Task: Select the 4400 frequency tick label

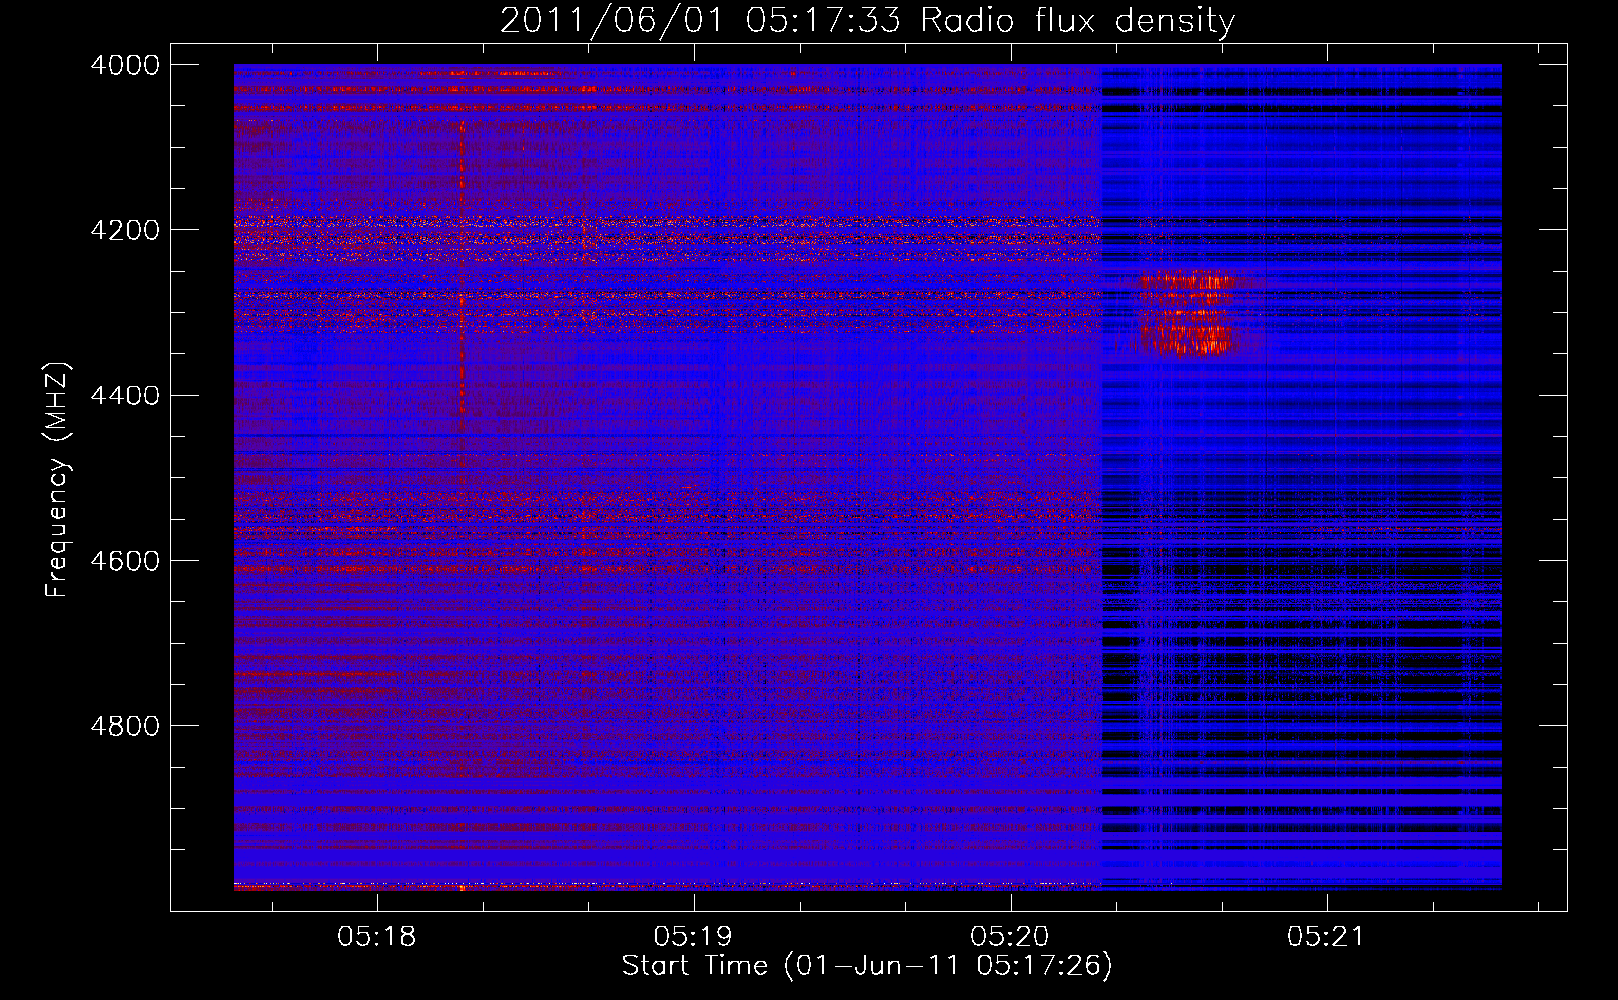Action: click(125, 396)
